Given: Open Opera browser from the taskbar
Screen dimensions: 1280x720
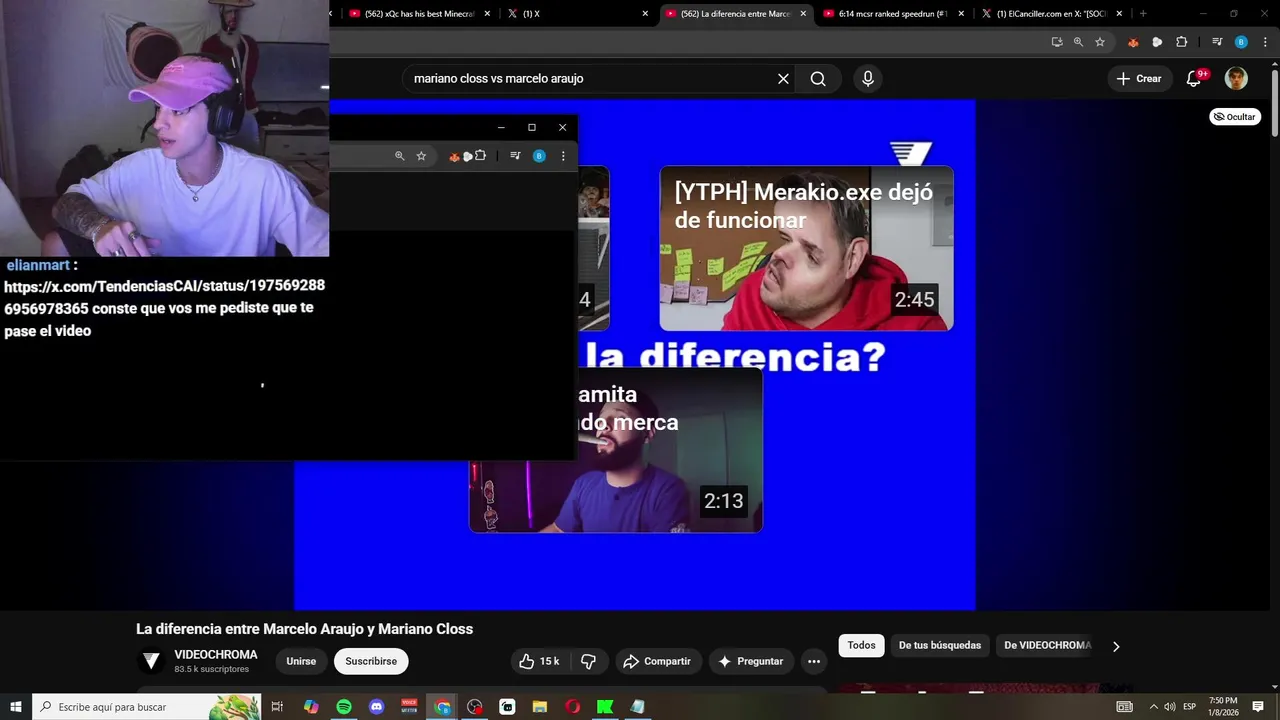Looking at the screenshot, I should point(572,707).
